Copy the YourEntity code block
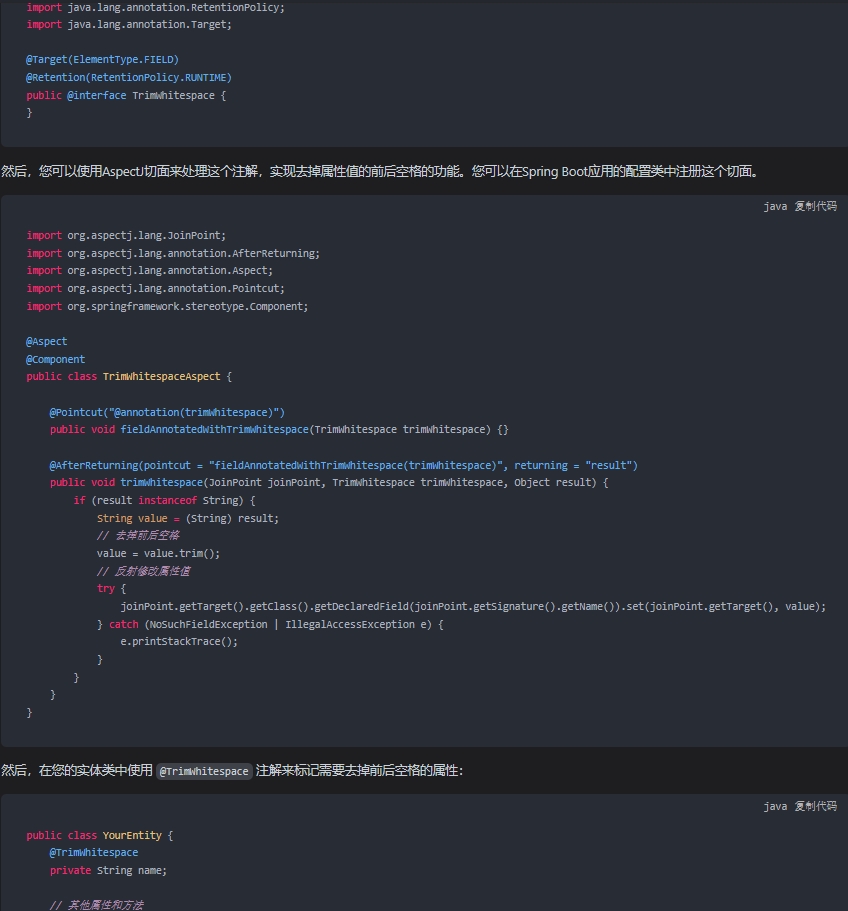848x911 pixels. [x=815, y=806]
